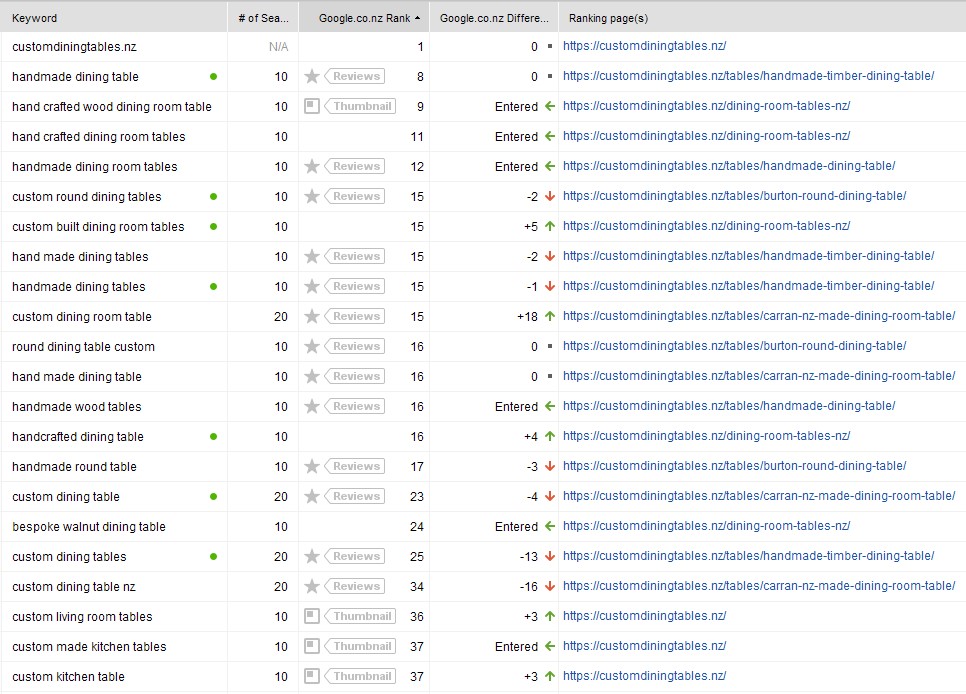This screenshot has width=966, height=694.
Task: Click the Google.co.nz Difference column header
Action: coord(494,18)
